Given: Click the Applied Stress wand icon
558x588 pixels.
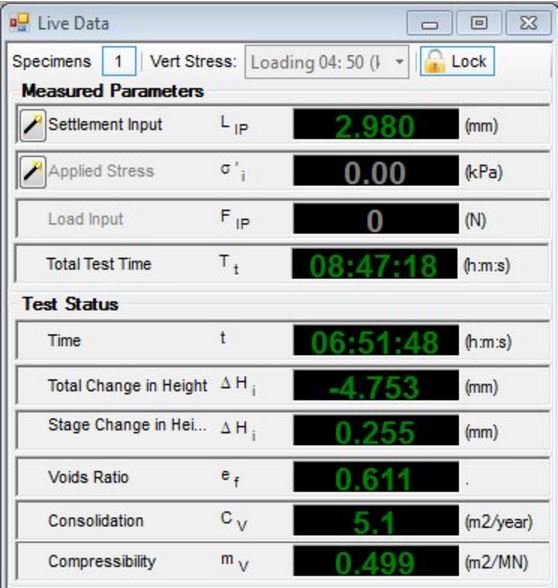Looking at the screenshot, I should coord(33,172).
